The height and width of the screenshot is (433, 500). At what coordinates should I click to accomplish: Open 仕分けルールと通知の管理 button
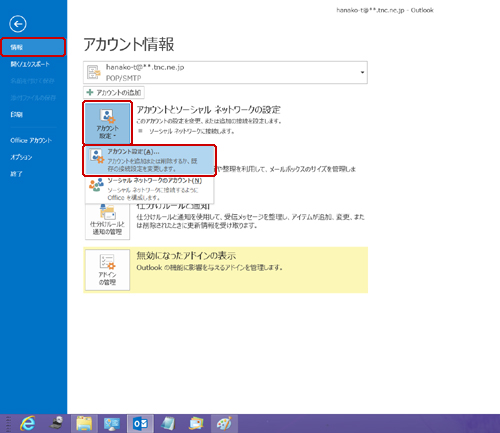click(x=107, y=221)
